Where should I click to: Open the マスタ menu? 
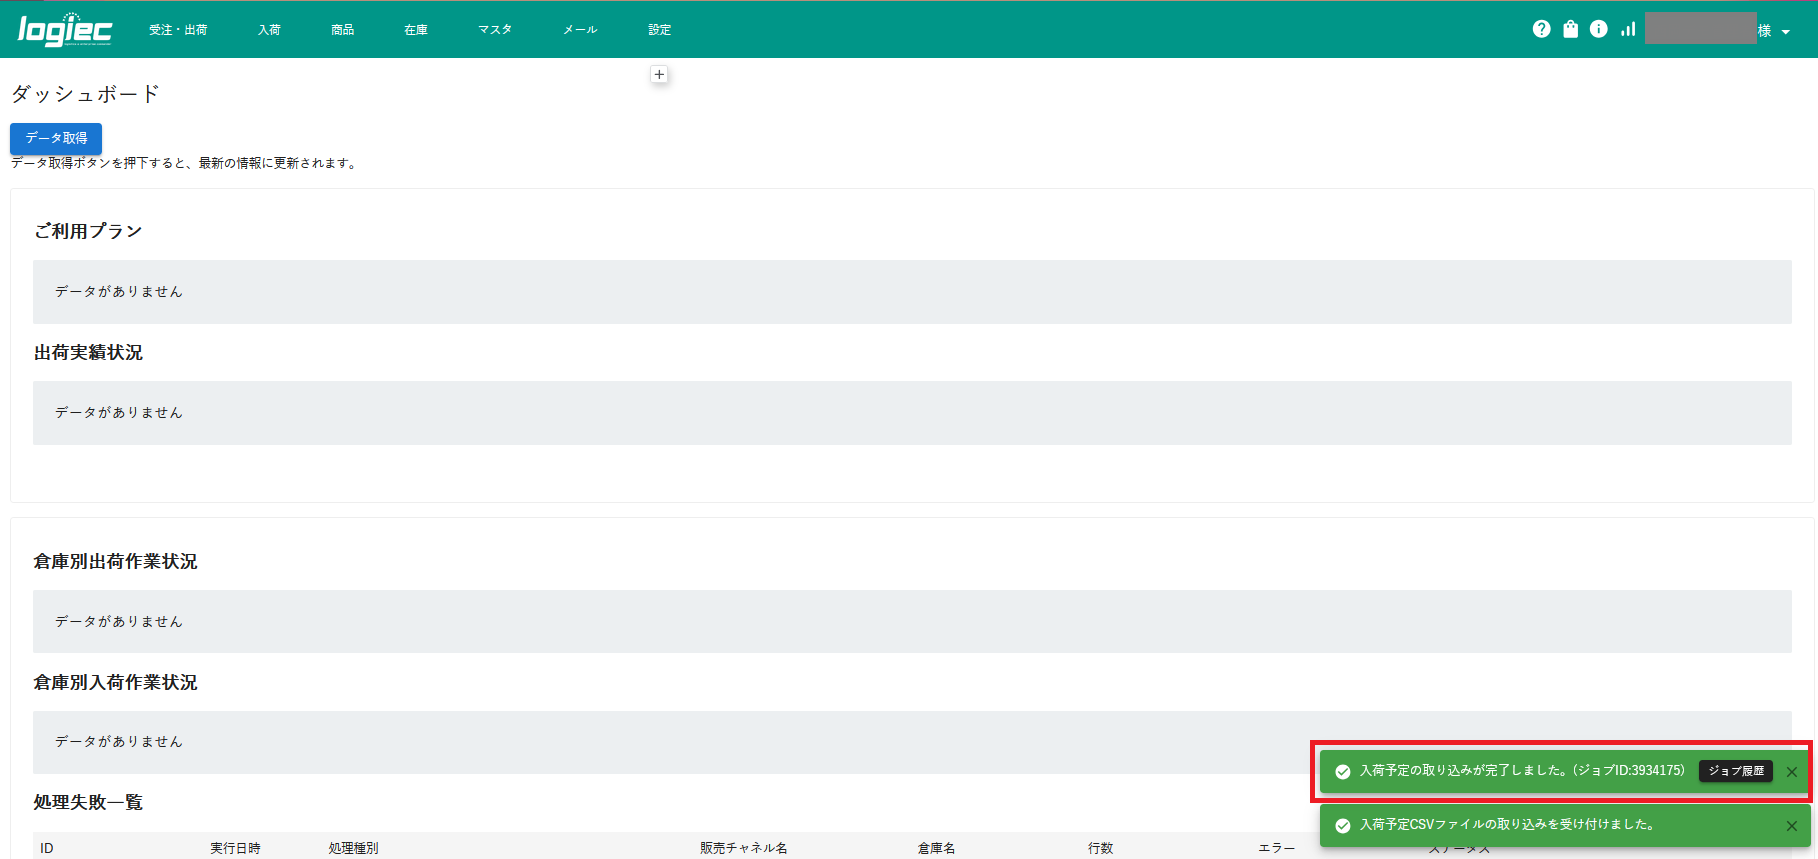coord(495,30)
